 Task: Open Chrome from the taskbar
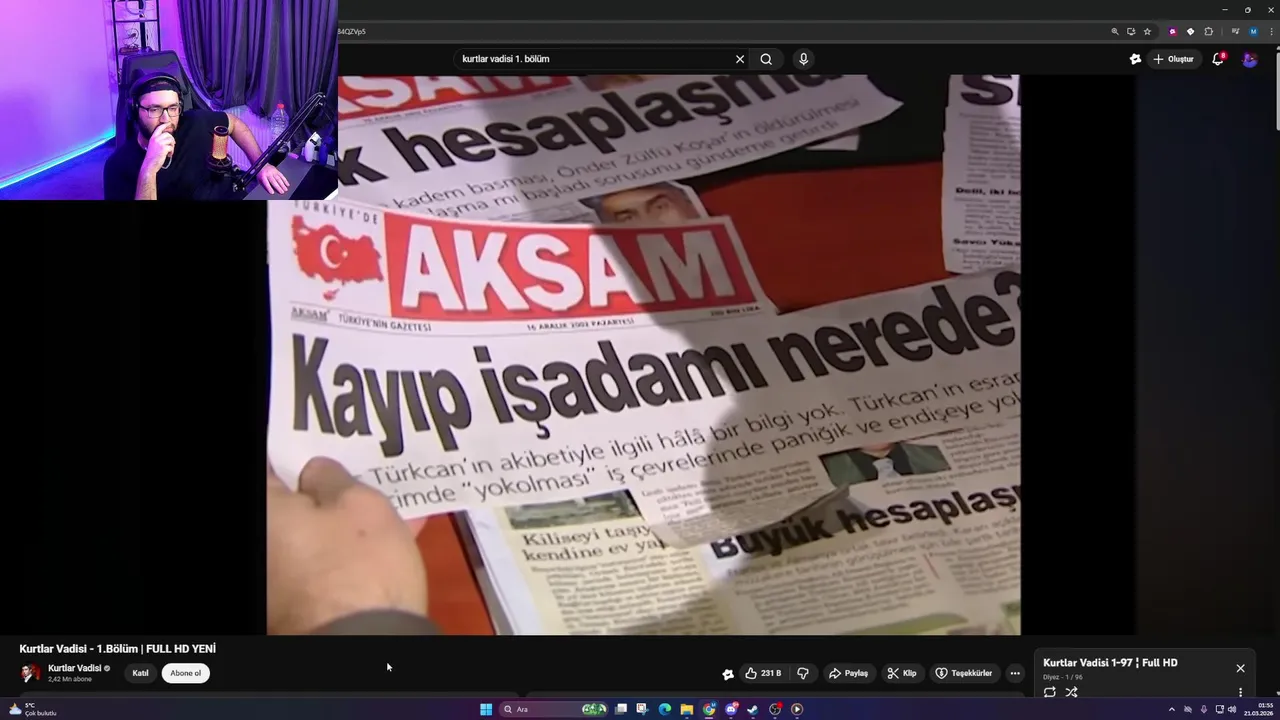(x=709, y=709)
